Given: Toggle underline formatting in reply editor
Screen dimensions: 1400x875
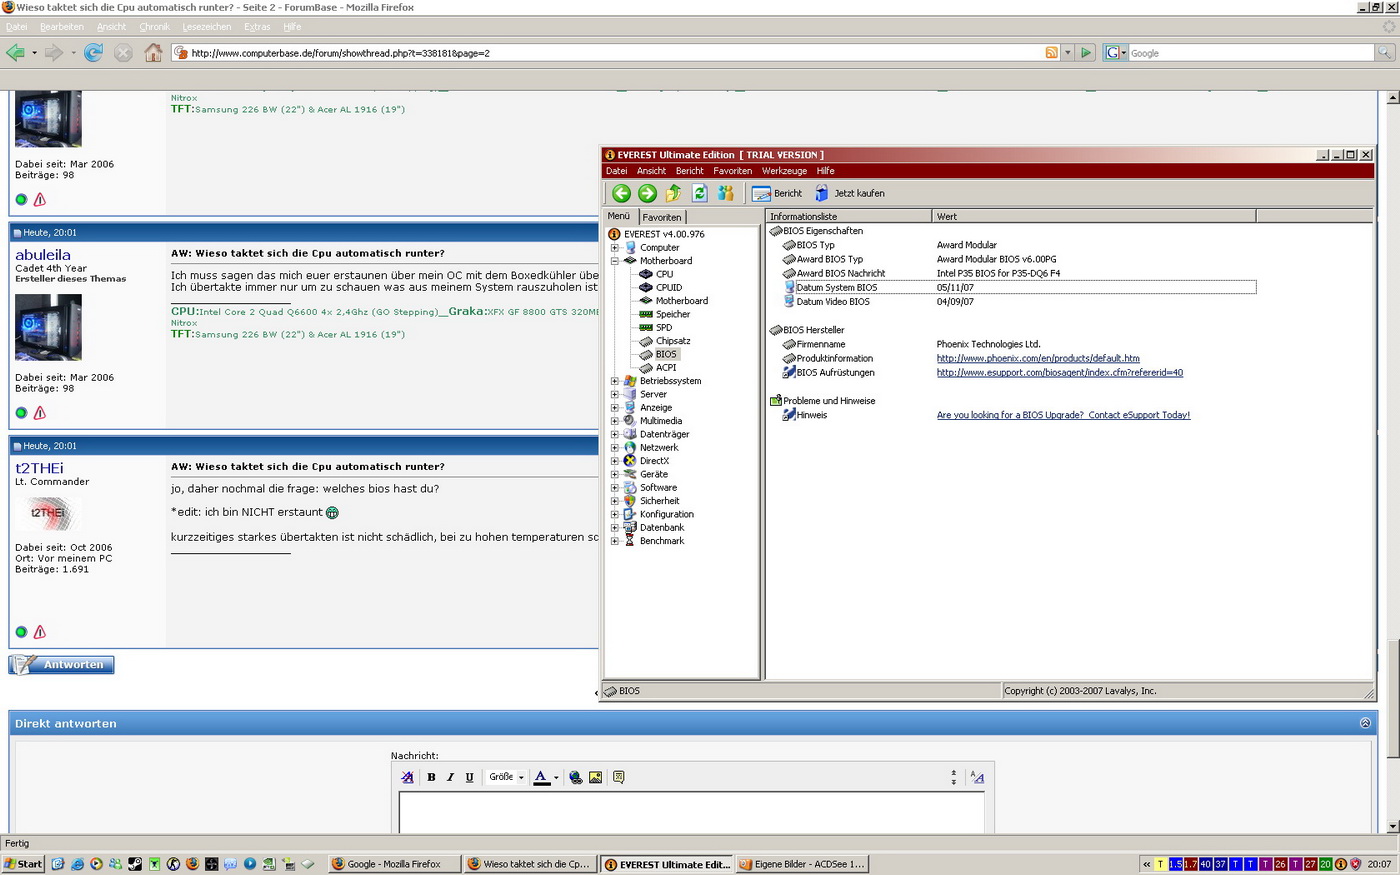Looking at the screenshot, I should pos(469,777).
